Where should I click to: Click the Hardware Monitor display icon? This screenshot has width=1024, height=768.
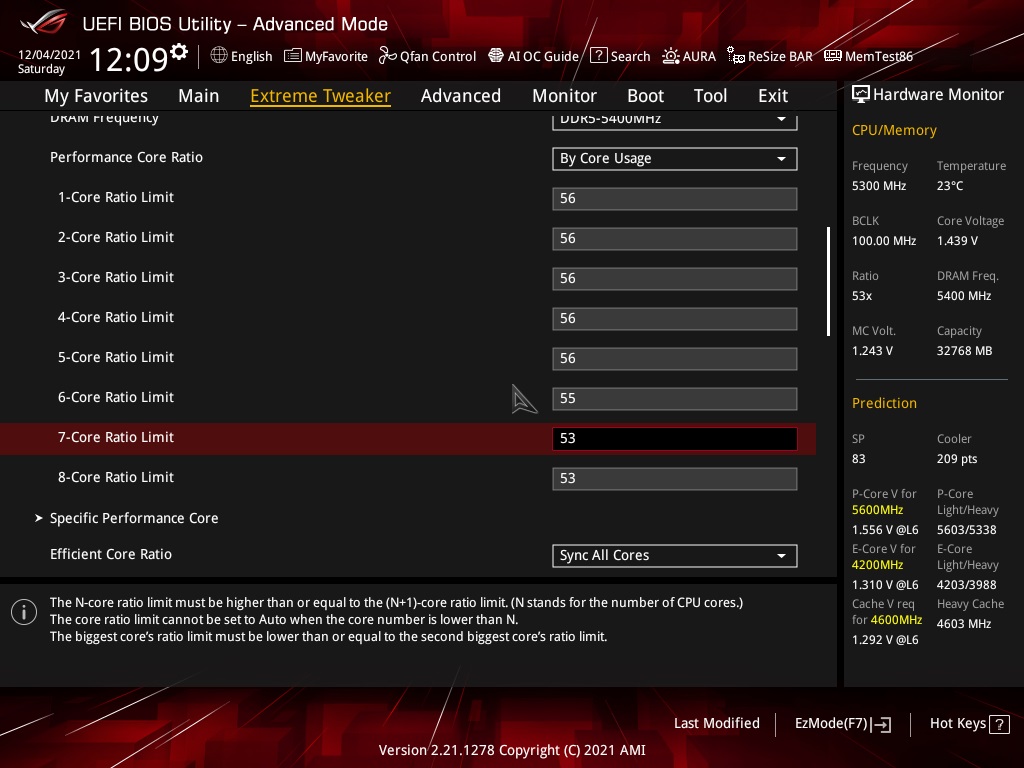(x=861, y=95)
